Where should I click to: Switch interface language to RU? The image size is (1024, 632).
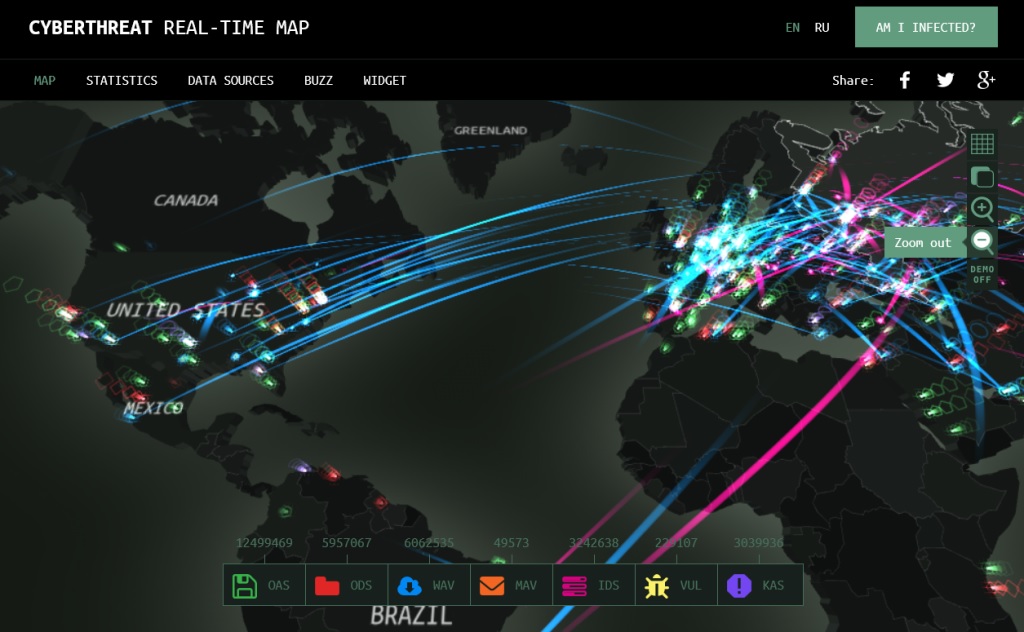click(822, 27)
